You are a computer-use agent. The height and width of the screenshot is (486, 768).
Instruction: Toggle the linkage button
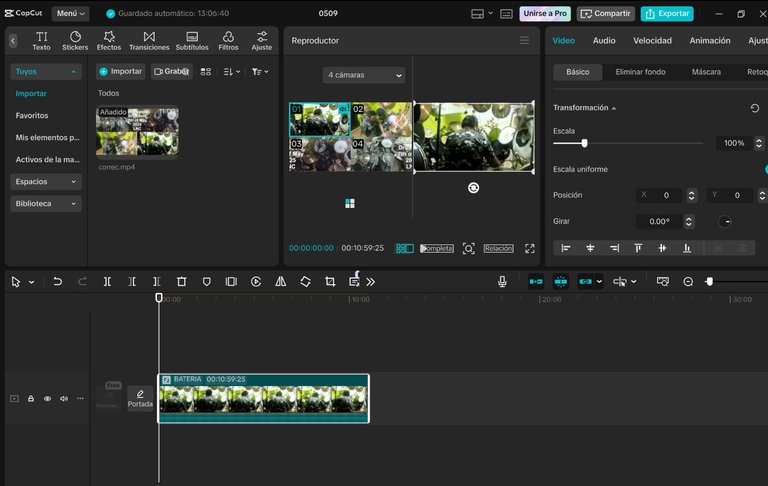pyautogui.click(x=585, y=282)
